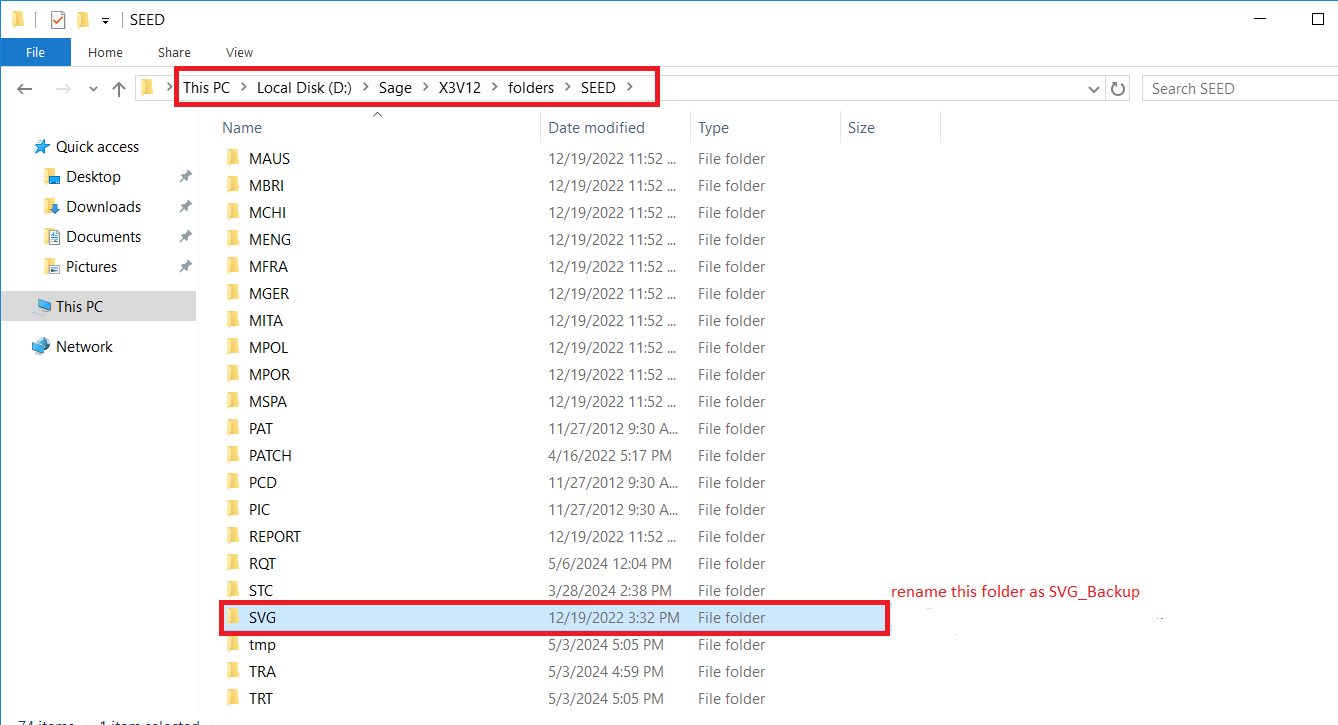Select the Network icon in sidebar
The height and width of the screenshot is (725, 1338).
coord(41,346)
